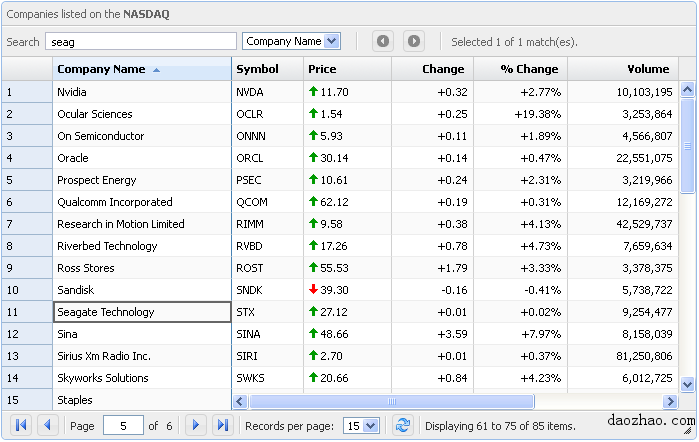Select the Skyworks Solutions cell
Screen dimensions: 699x442
click(142, 378)
